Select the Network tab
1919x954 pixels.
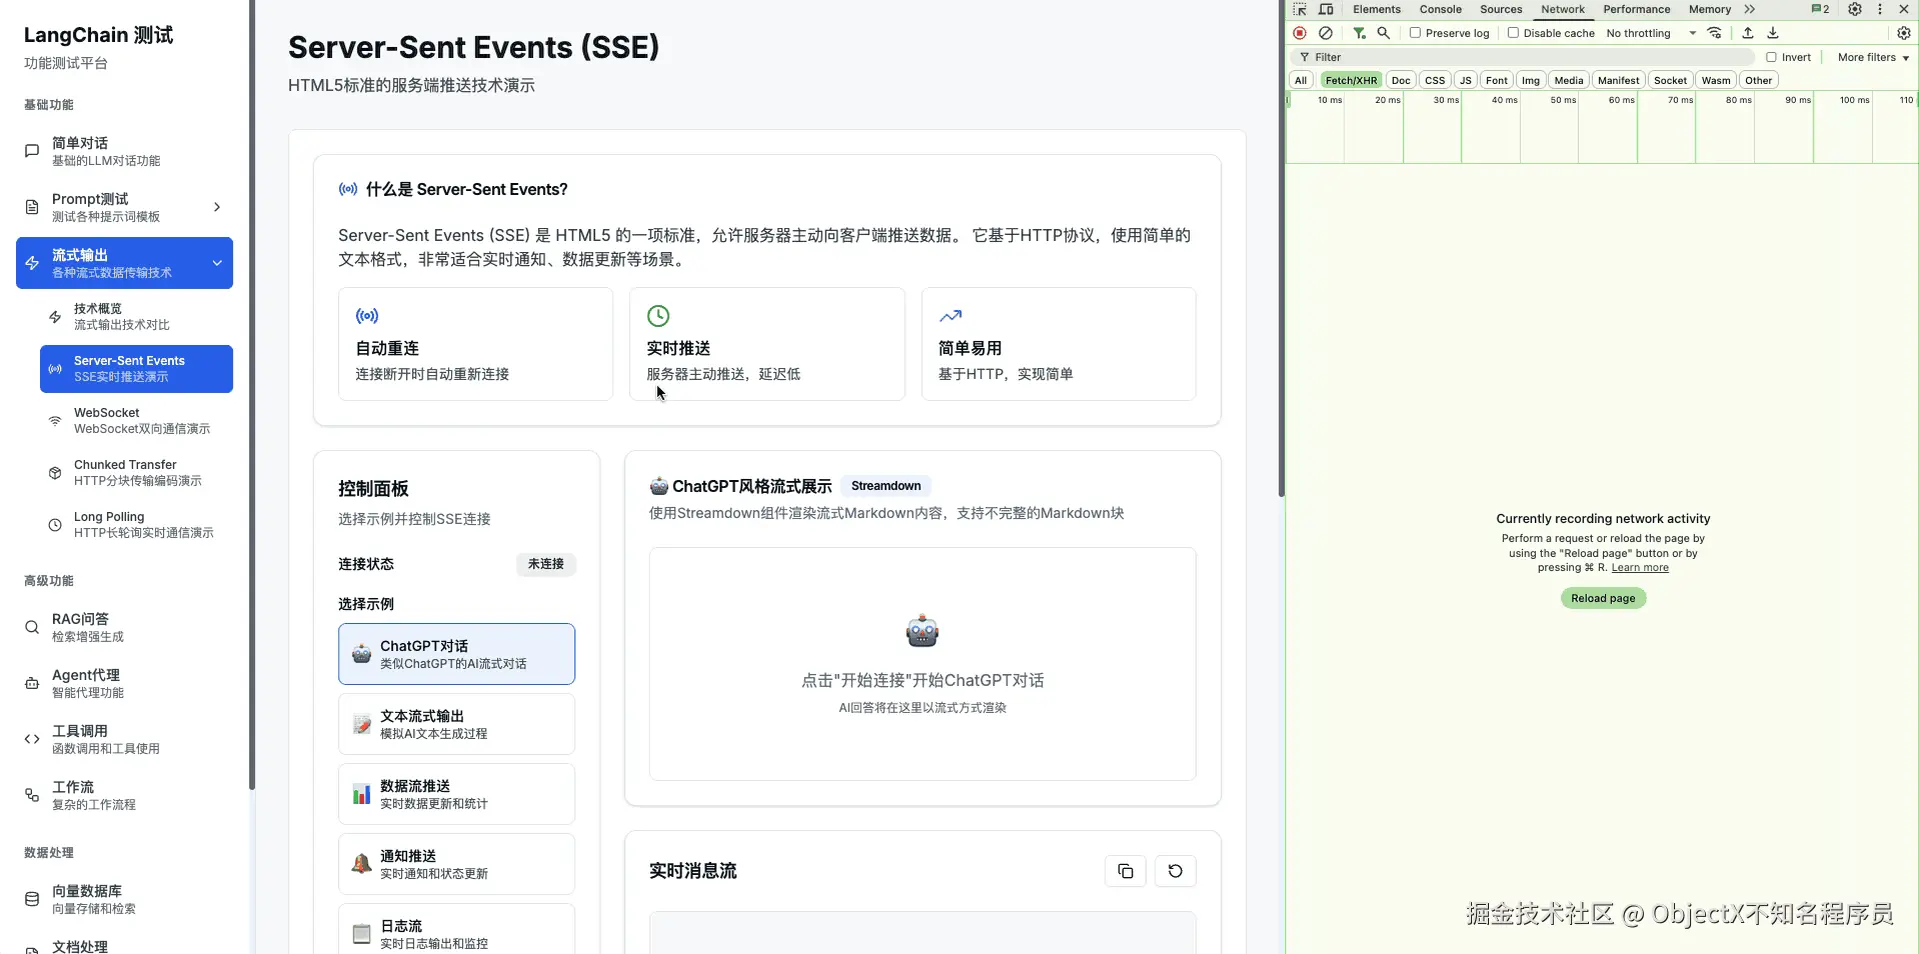coord(1563,9)
